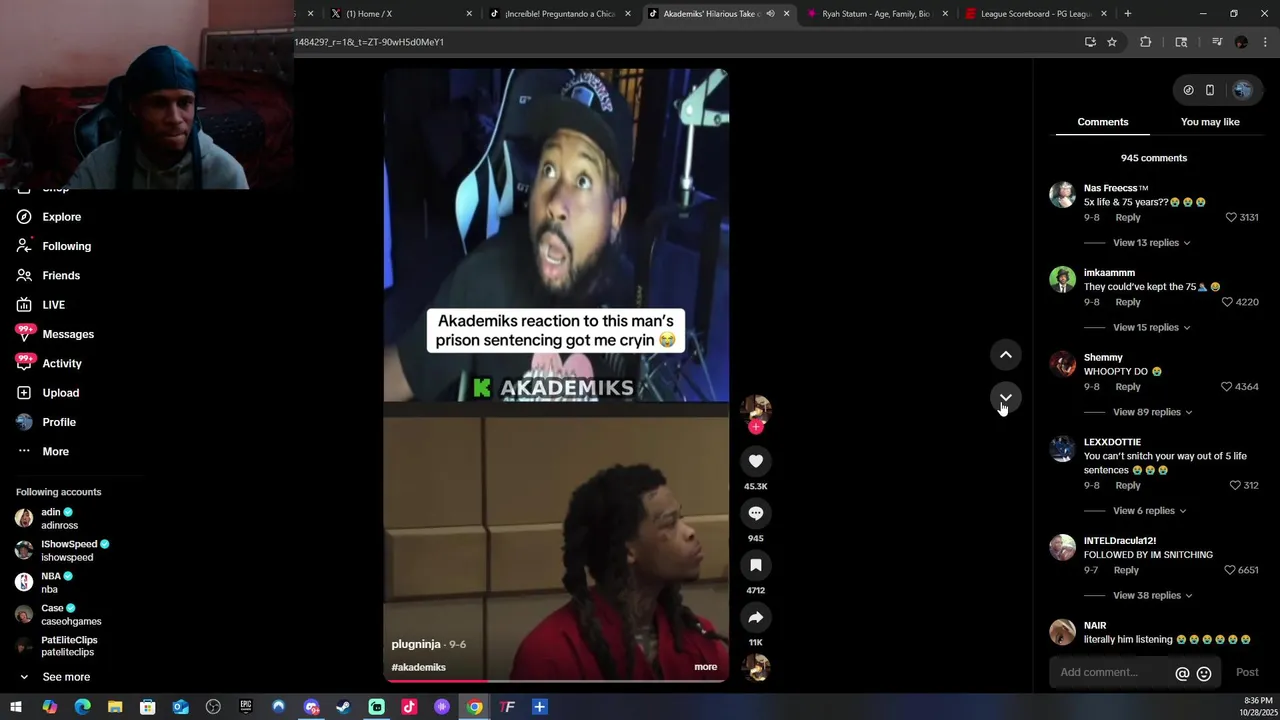The height and width of the screenshot is (720, 1280).
Task: Reply to imkaammm comment
Action: pos(1128,302)
